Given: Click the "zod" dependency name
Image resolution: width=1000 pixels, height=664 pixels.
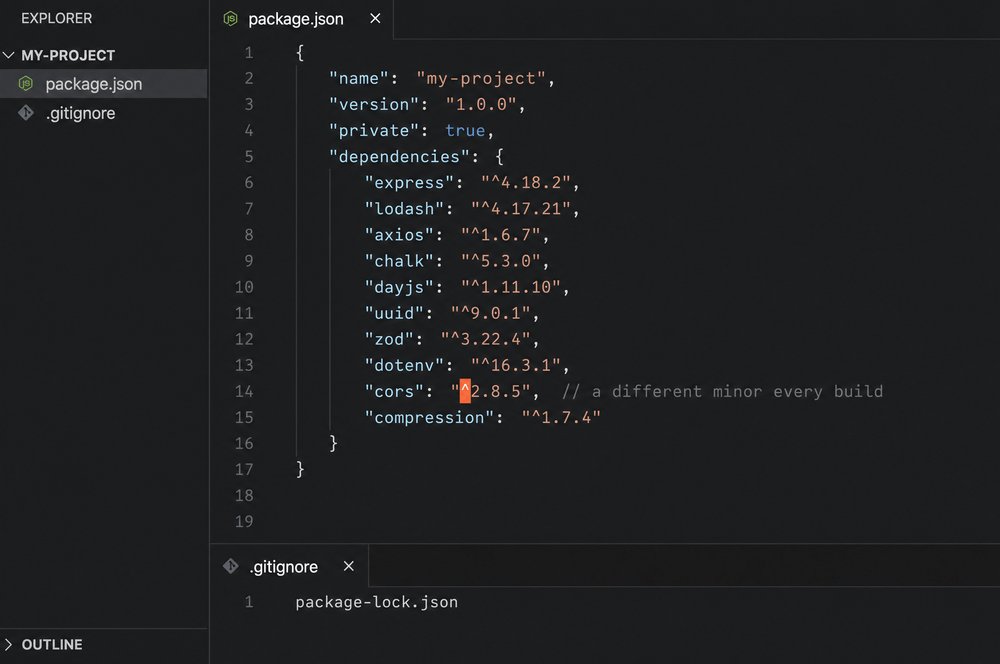Looking at the screenshot, I should pyautogui.click(x=389, y=339).
